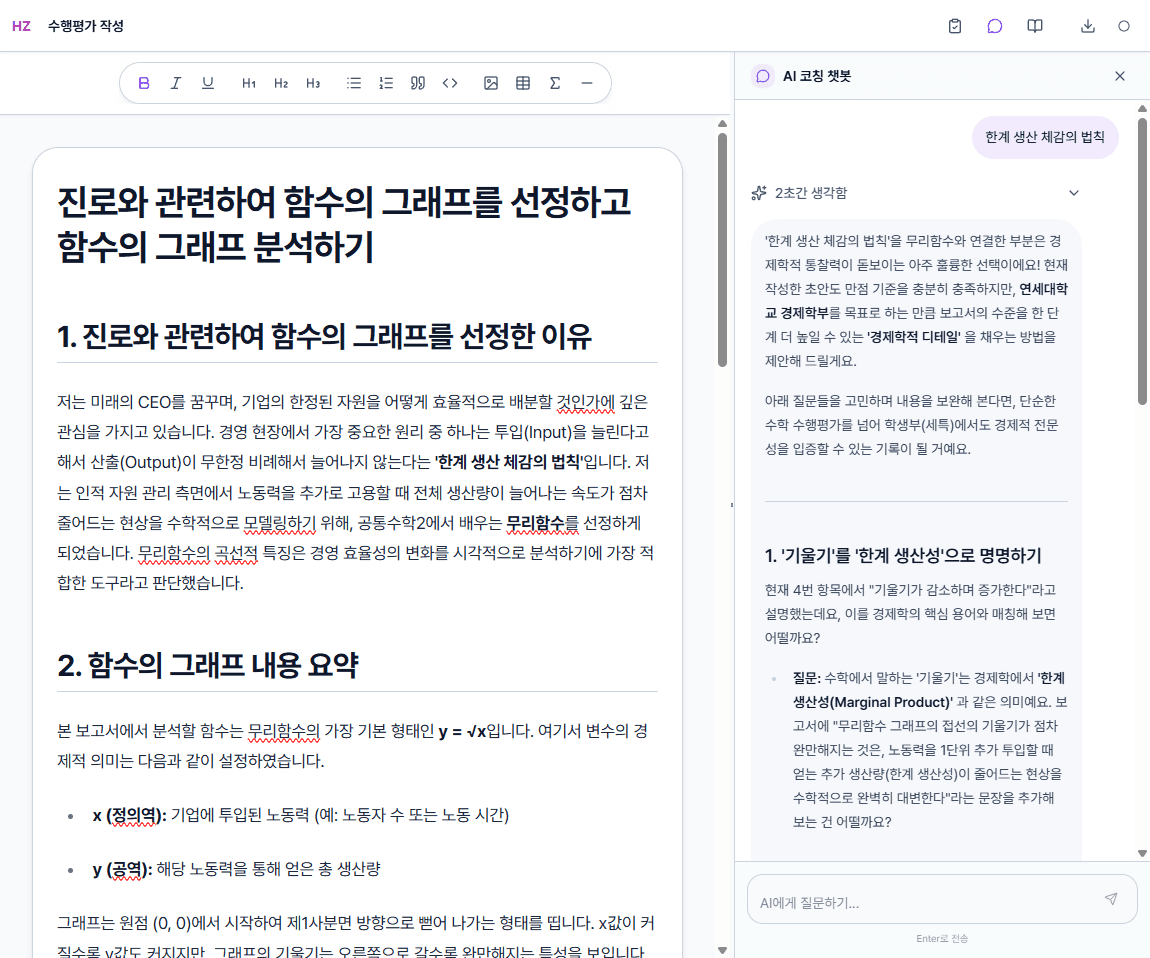This screenshot has width=1150, height=958.
Task: Open the clipboard checklist icon in header
Action: 955,26
